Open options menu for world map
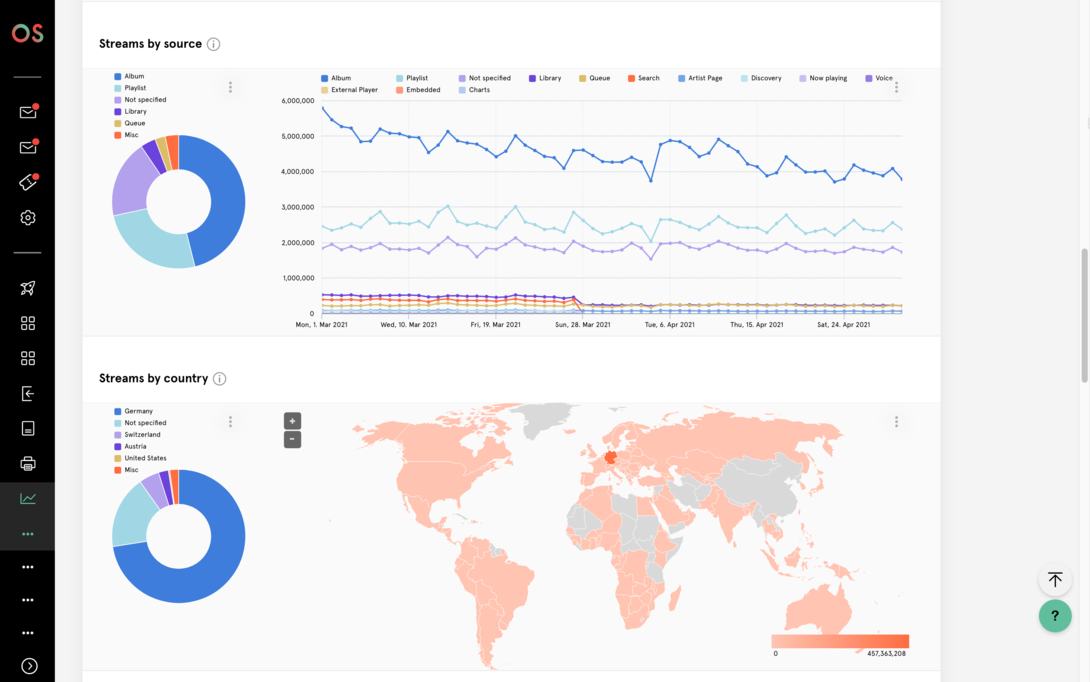 coord(896,422)
